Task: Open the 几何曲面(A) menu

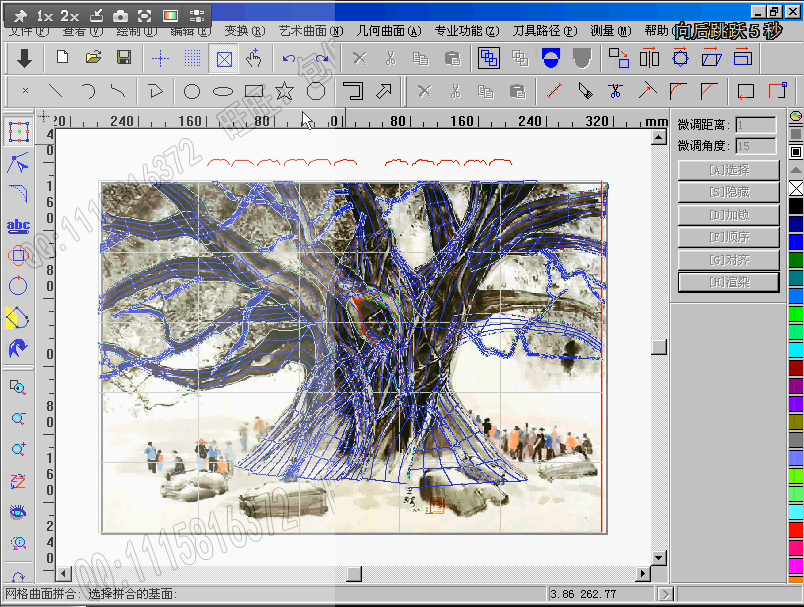Action: coord(389,31)
